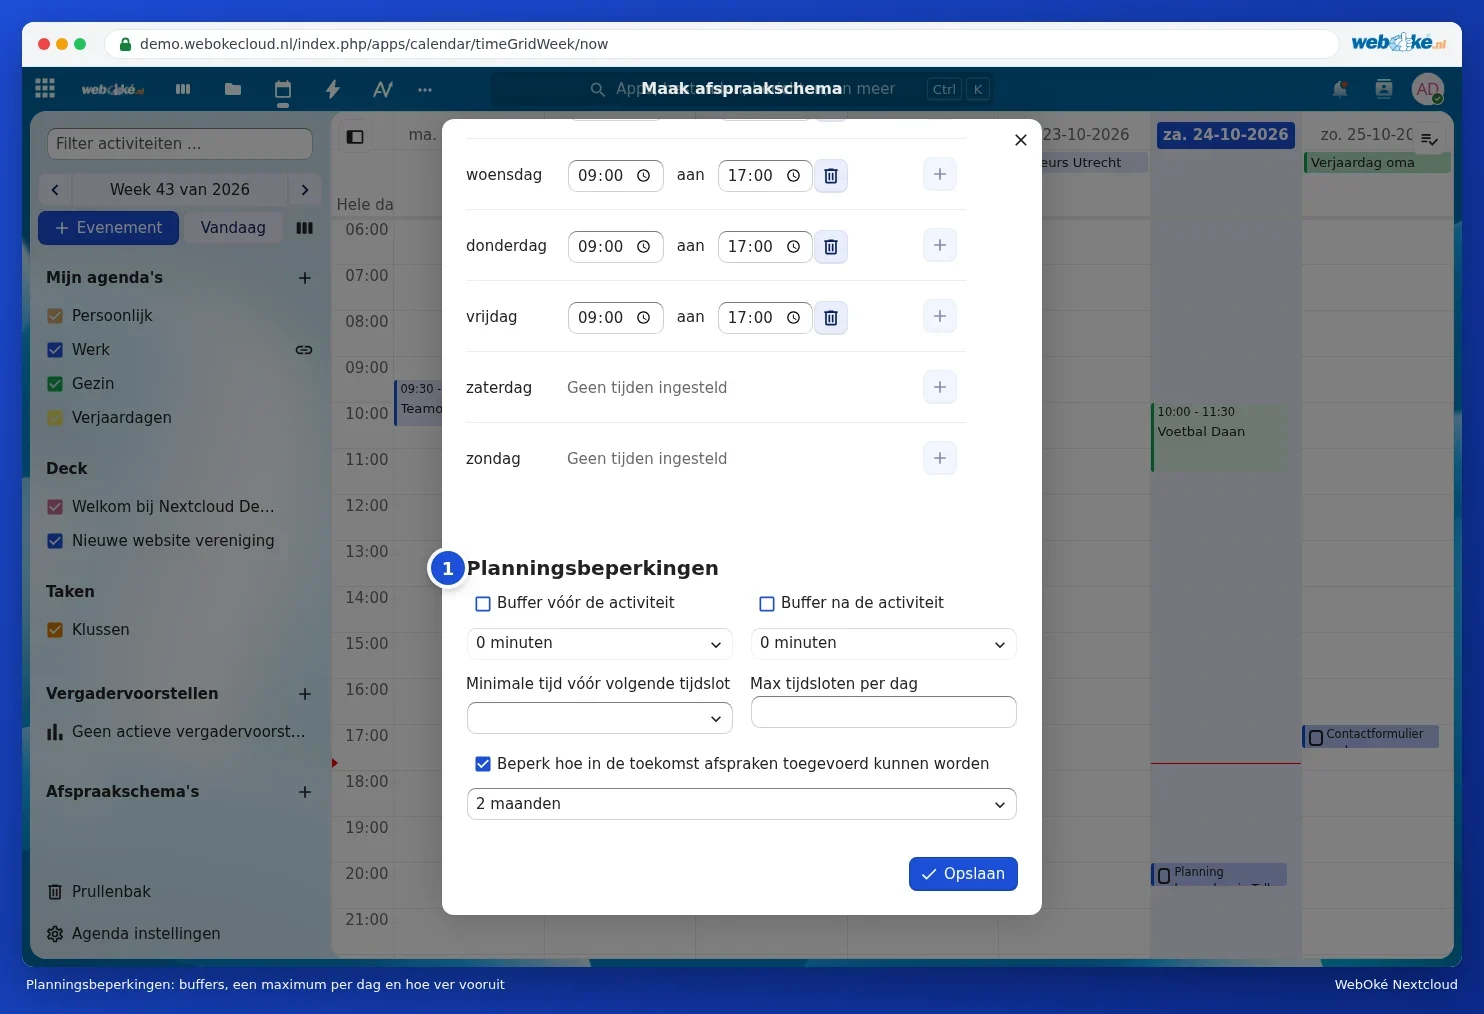Open the Activity lightning icon
The height and width of the screenshot is (1014, 1484).
pos(333,89)
